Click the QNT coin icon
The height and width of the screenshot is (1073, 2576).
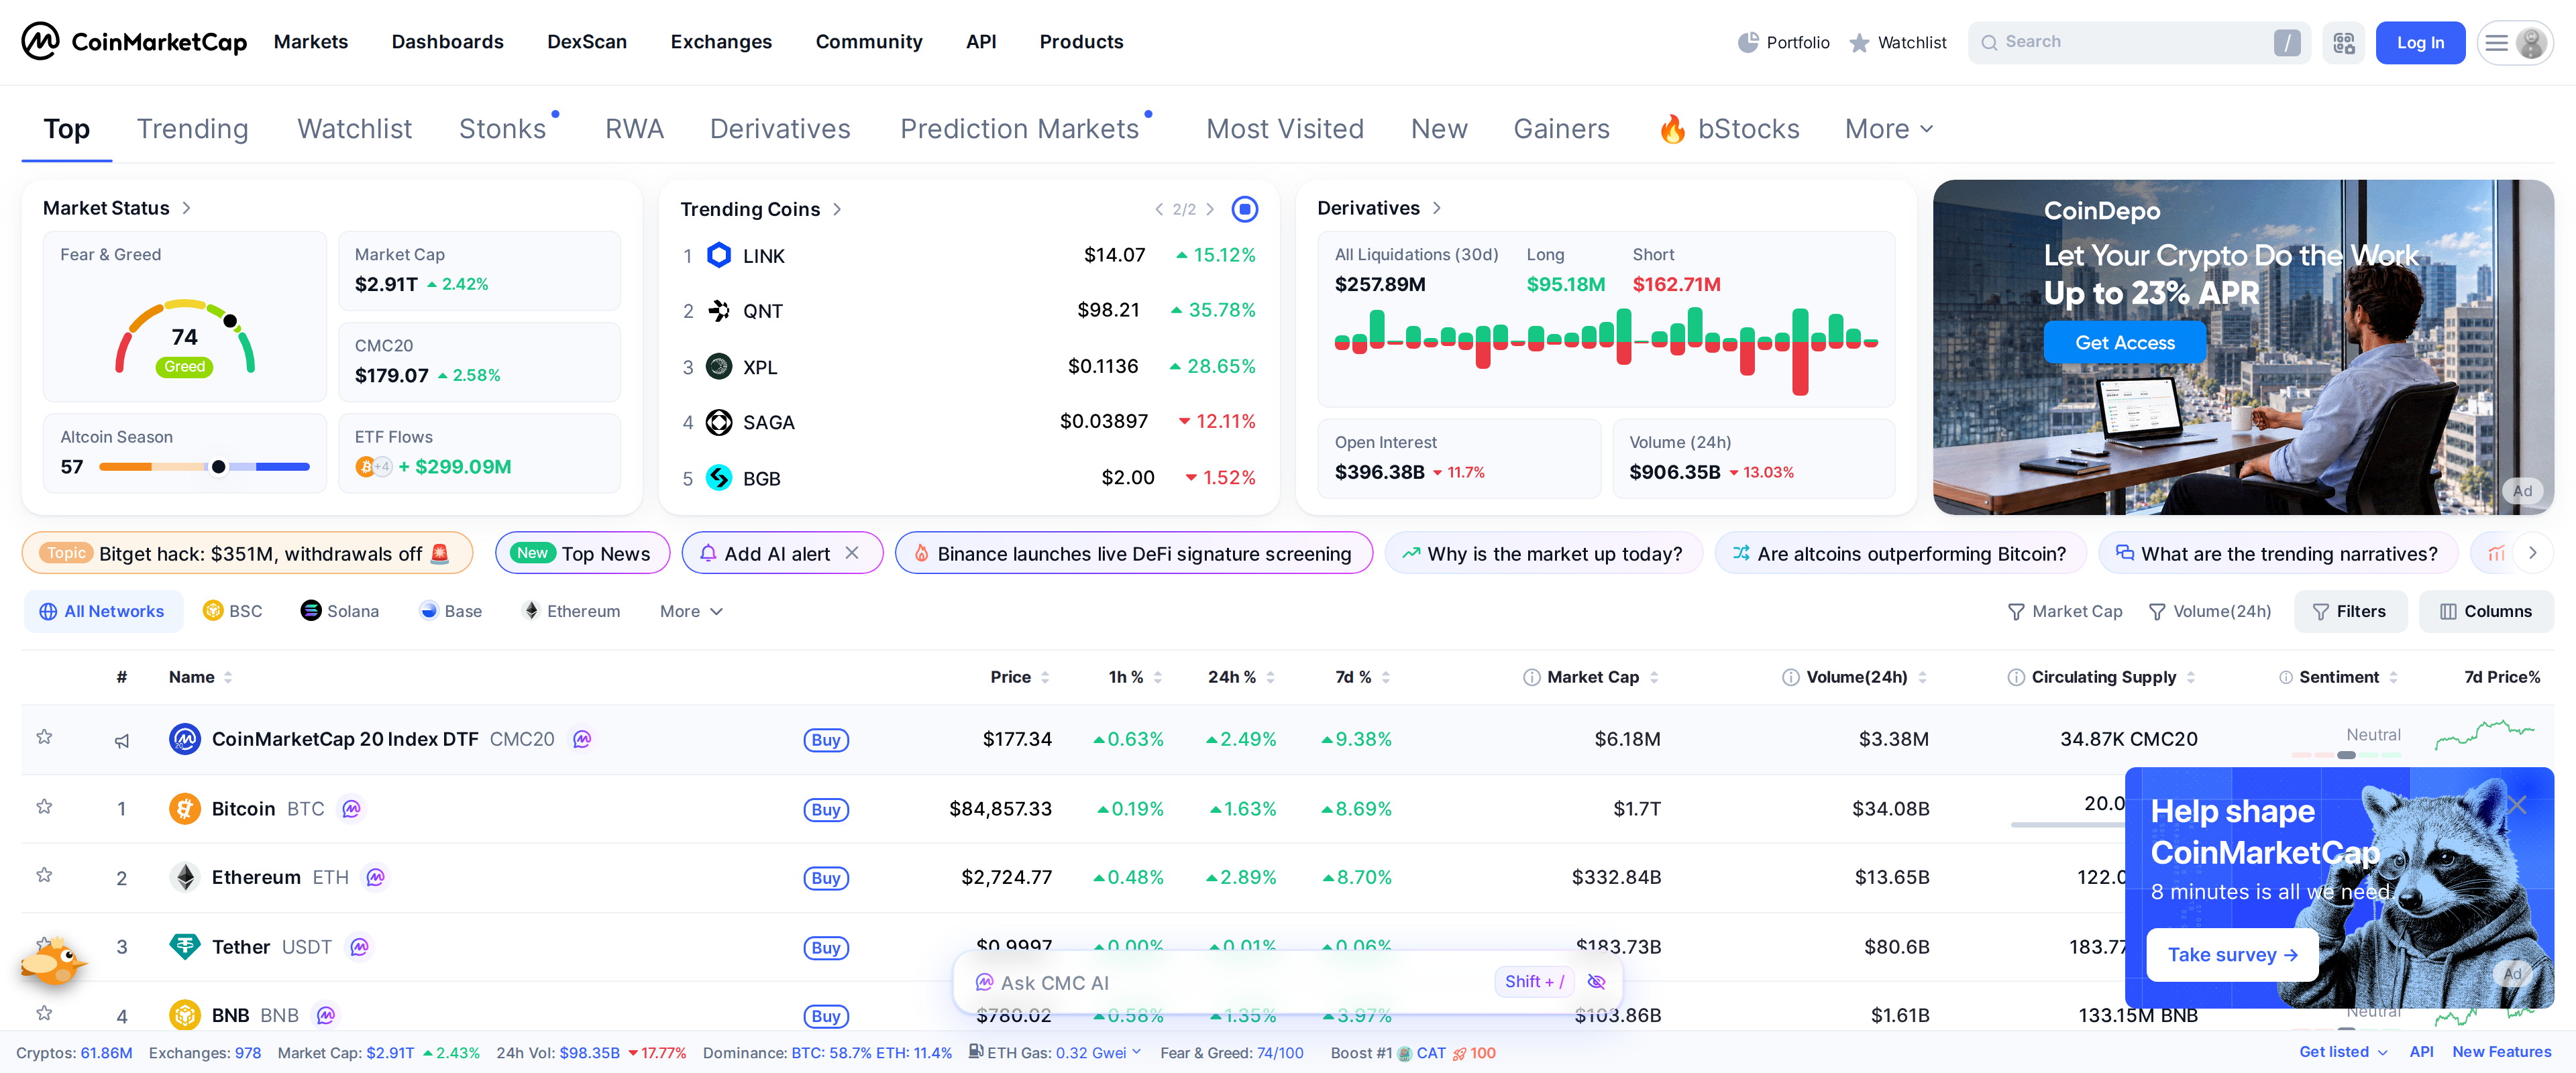click(718, 311)
